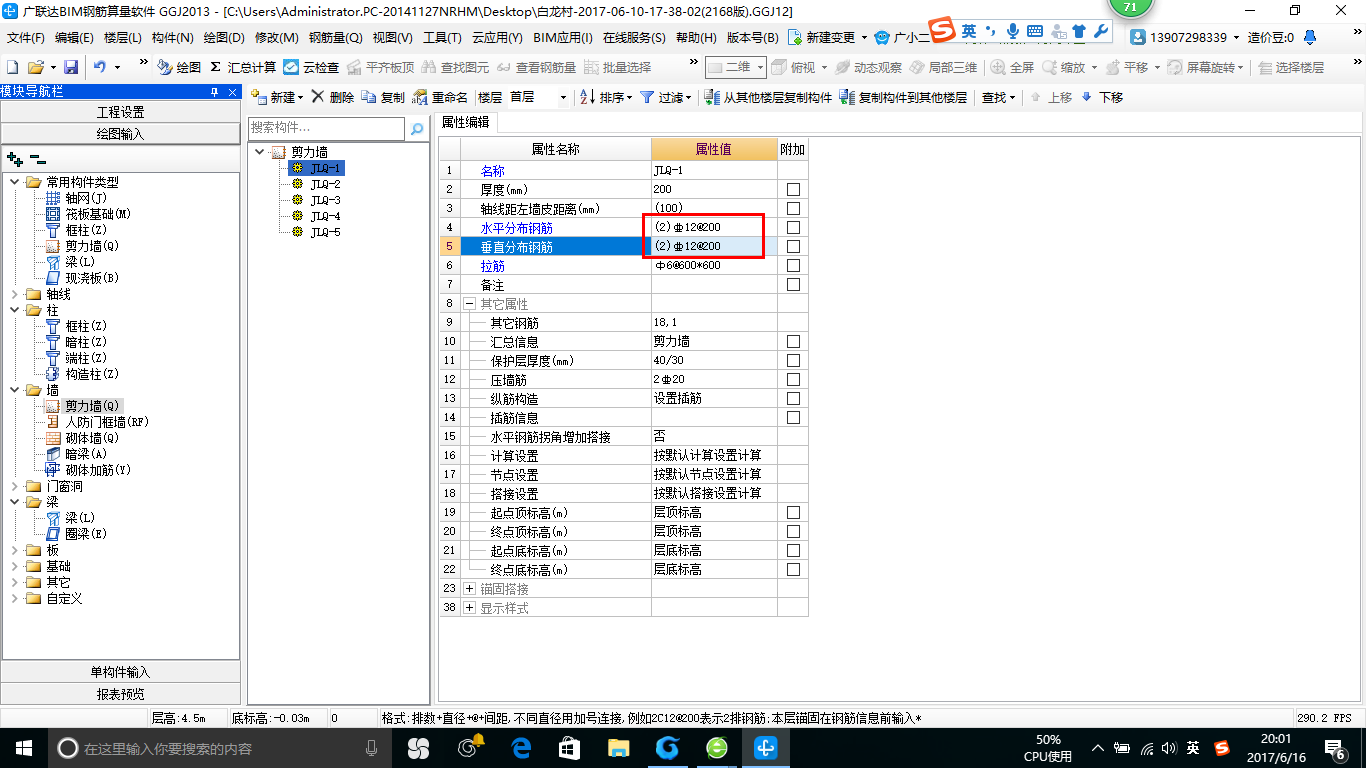This screenshot has width=1366, height=768.
Task: Click 拉筋 value cell Φ6@600*600
Action: pyautogui.click(x=714, y=265)
